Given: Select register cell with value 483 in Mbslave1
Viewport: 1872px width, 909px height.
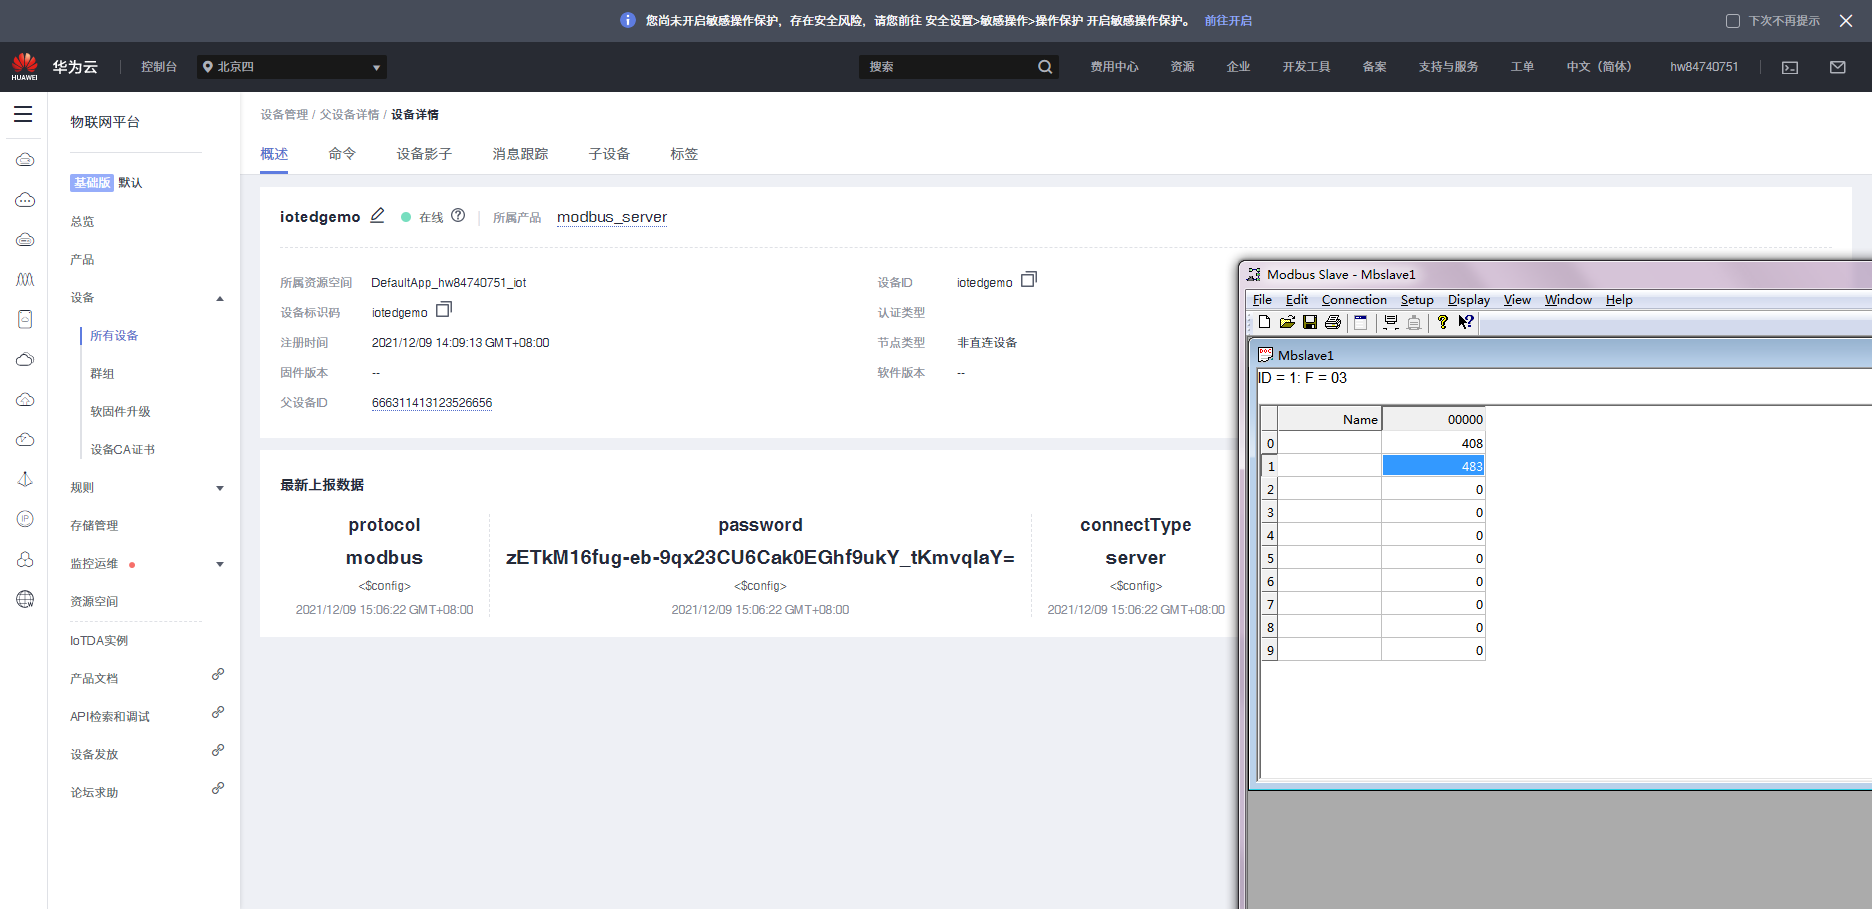Looking at the screenshot, I should (x=1433, y=466).
